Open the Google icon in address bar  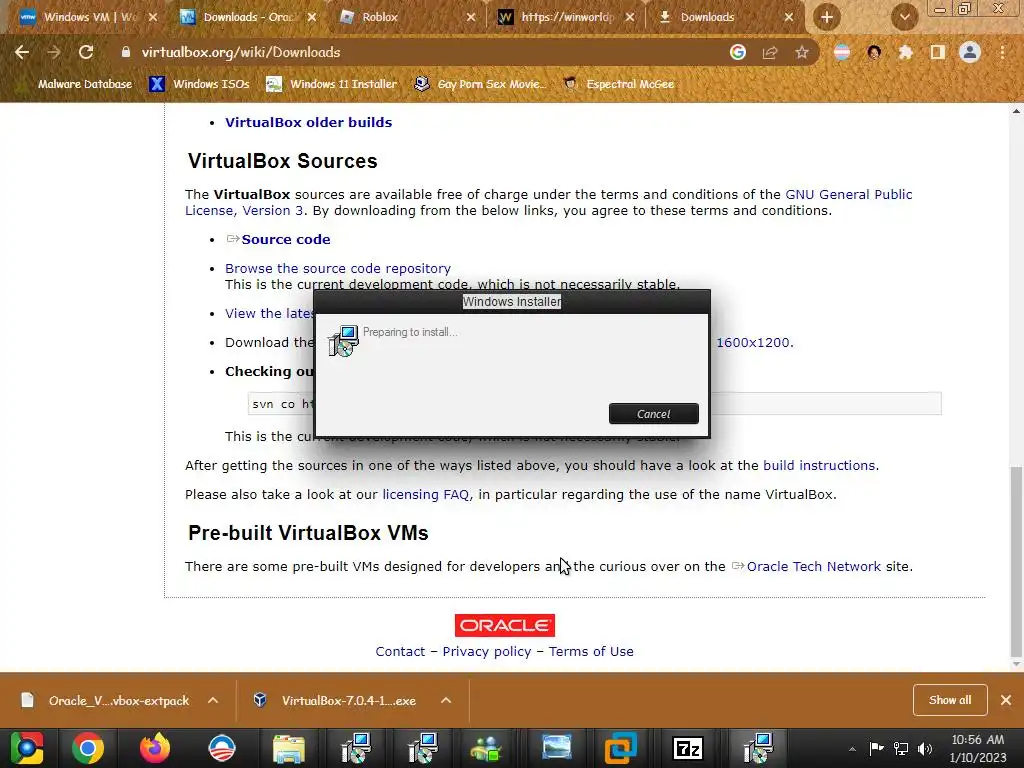pos(738,52)
